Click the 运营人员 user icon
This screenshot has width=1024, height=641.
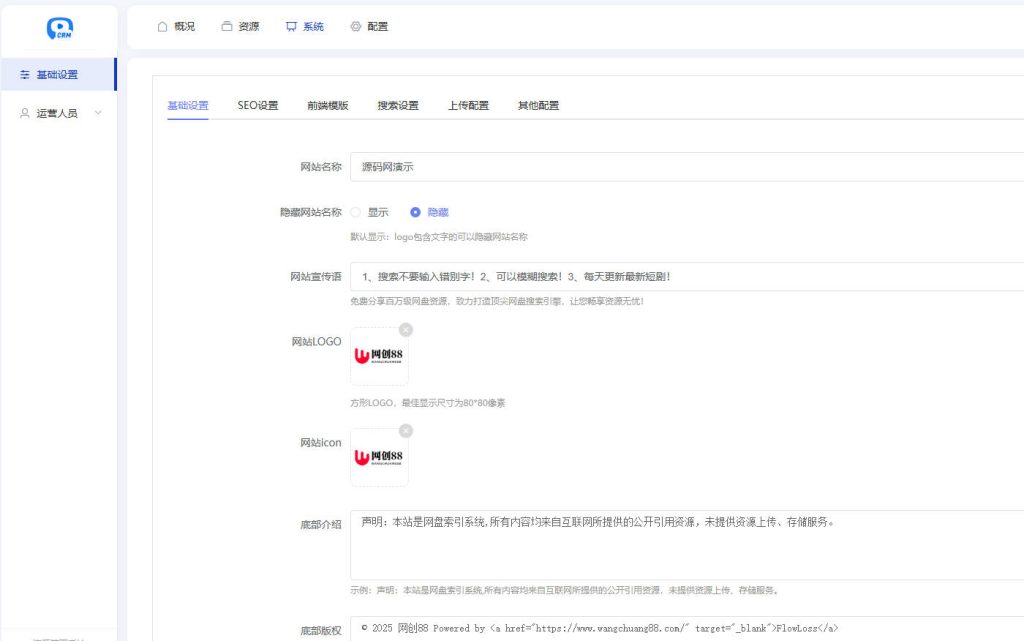pyautogui.click(x=25, y=113)
